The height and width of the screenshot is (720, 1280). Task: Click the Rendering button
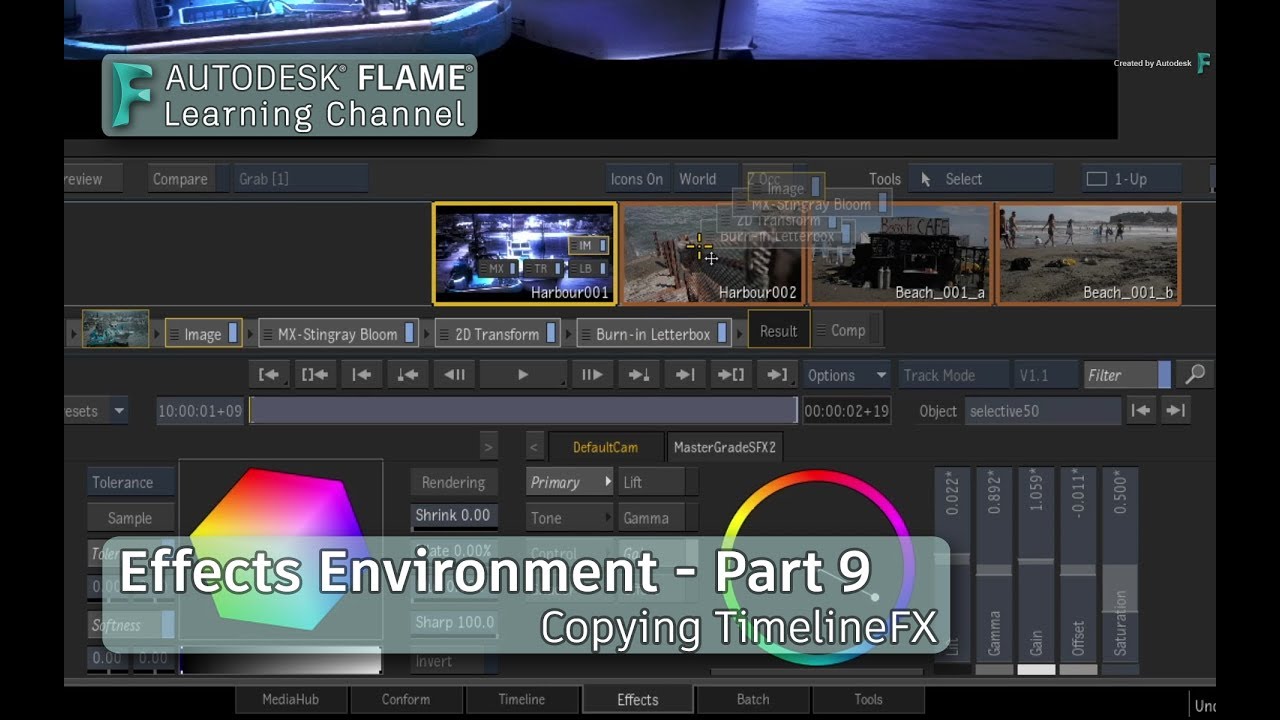coord(453,482)
